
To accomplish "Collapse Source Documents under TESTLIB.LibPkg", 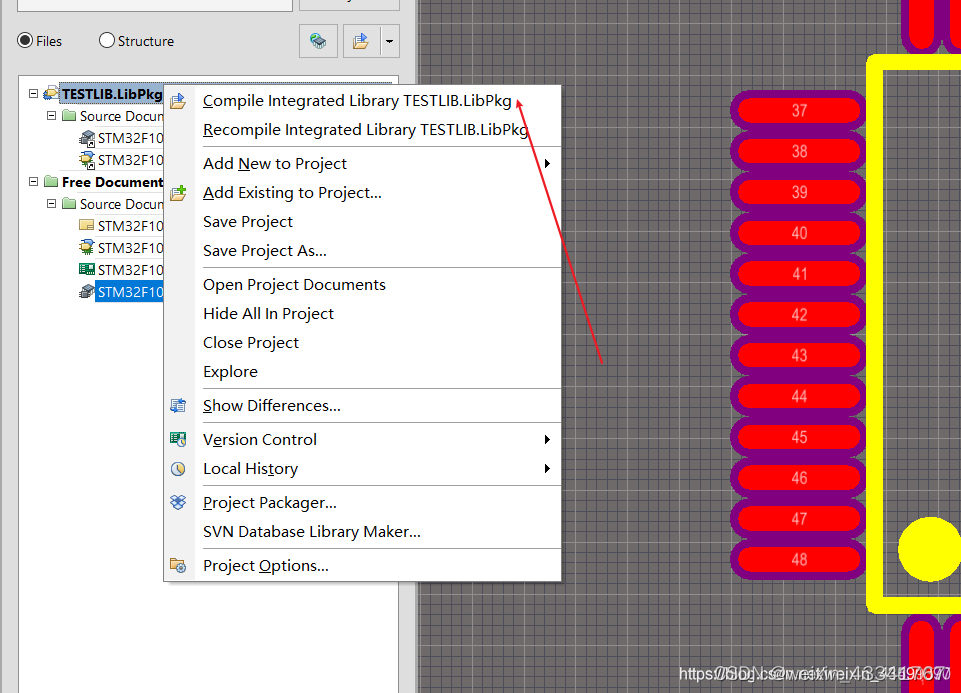I will pyautogui.click(x=51, y=116).
